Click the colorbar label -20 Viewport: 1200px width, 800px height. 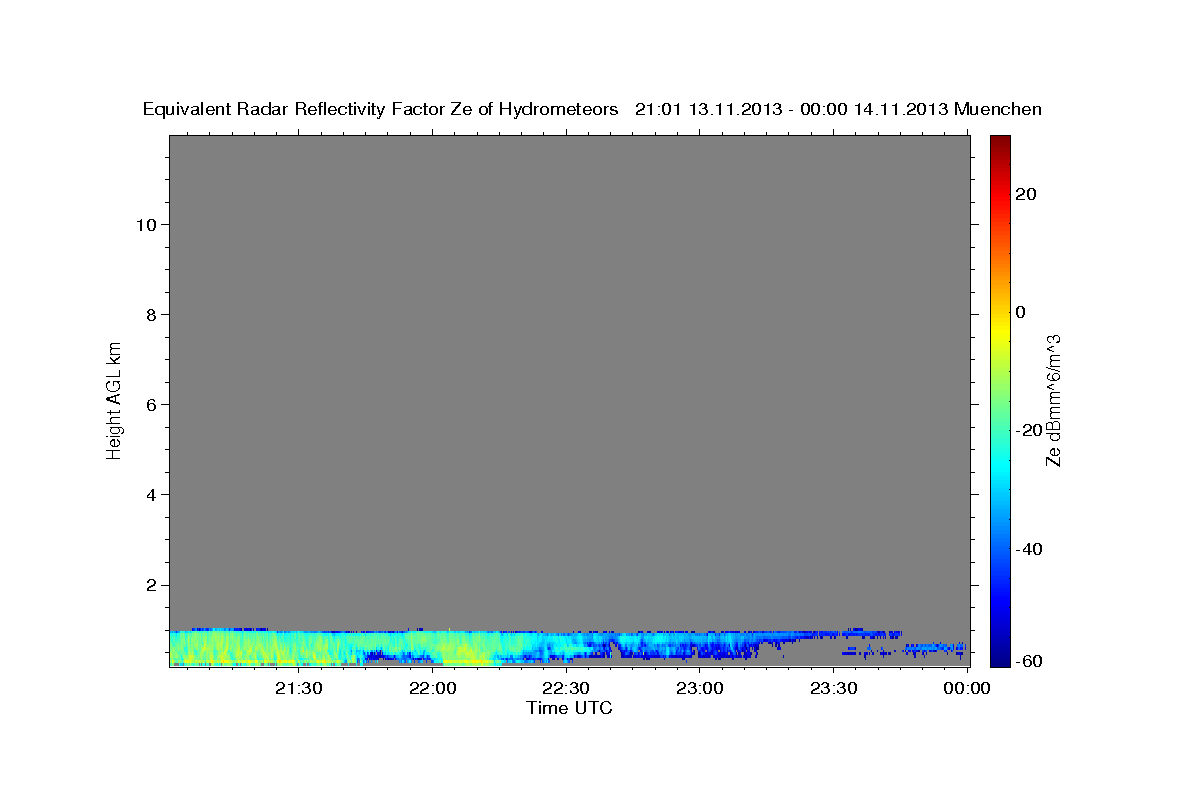[1029, 430]
